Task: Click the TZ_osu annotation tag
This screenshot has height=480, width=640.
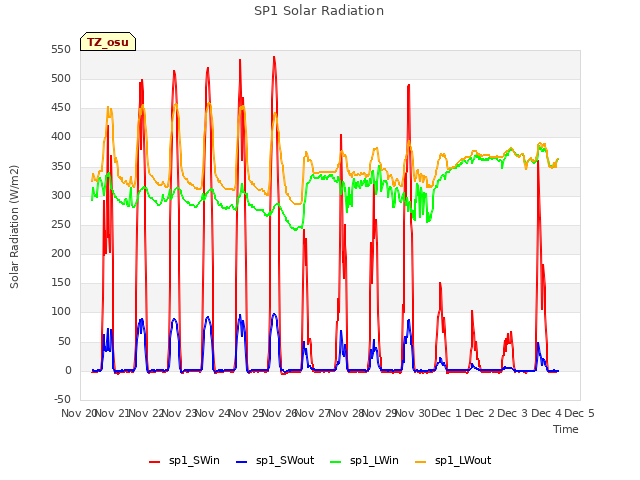Action: click(108, 42)
